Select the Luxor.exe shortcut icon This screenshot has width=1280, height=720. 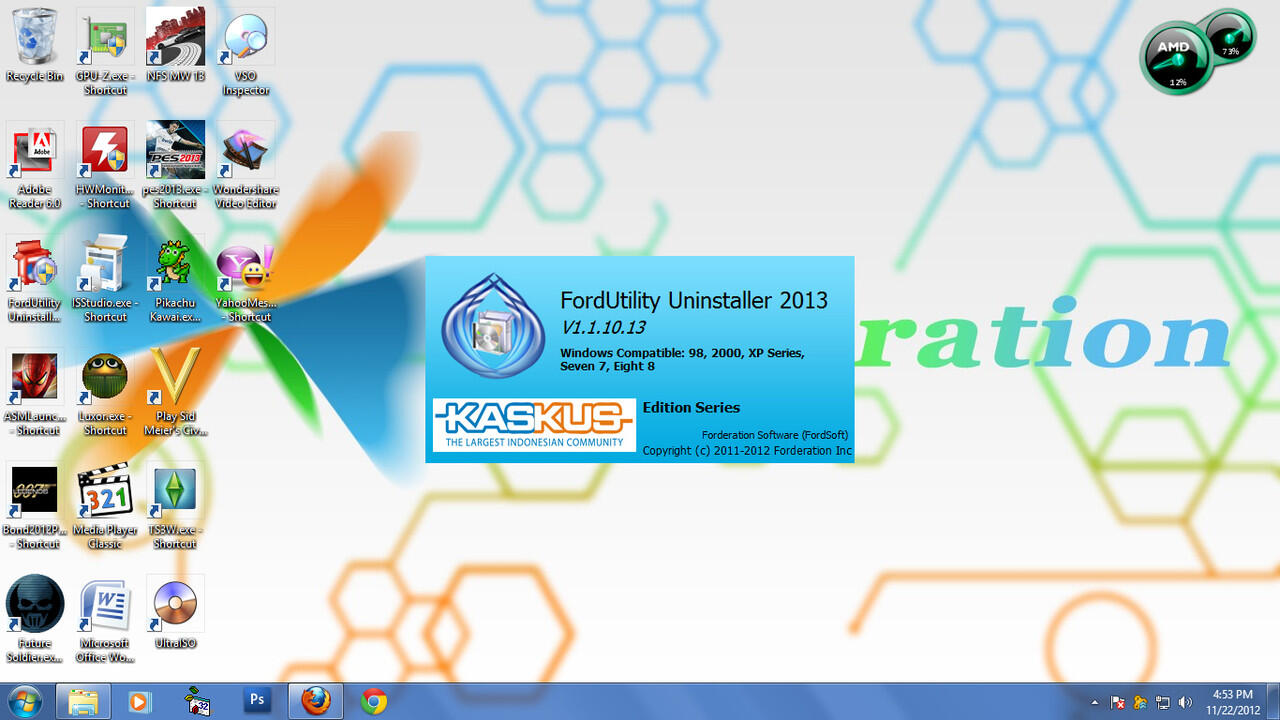(x=105, y=392)
